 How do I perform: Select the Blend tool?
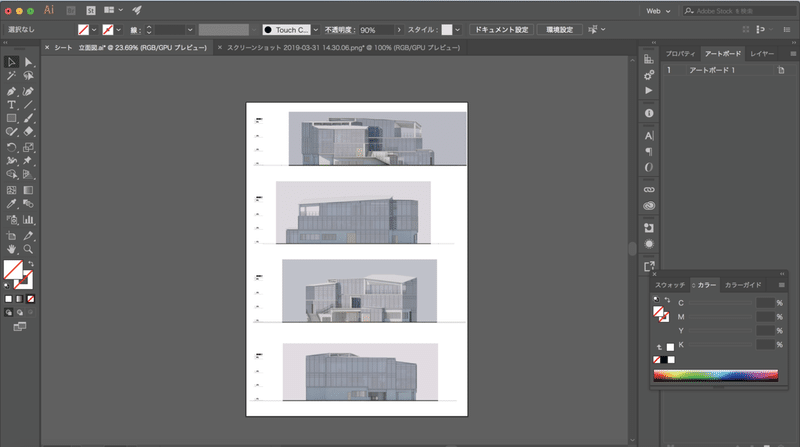click(x=28, y=204)
